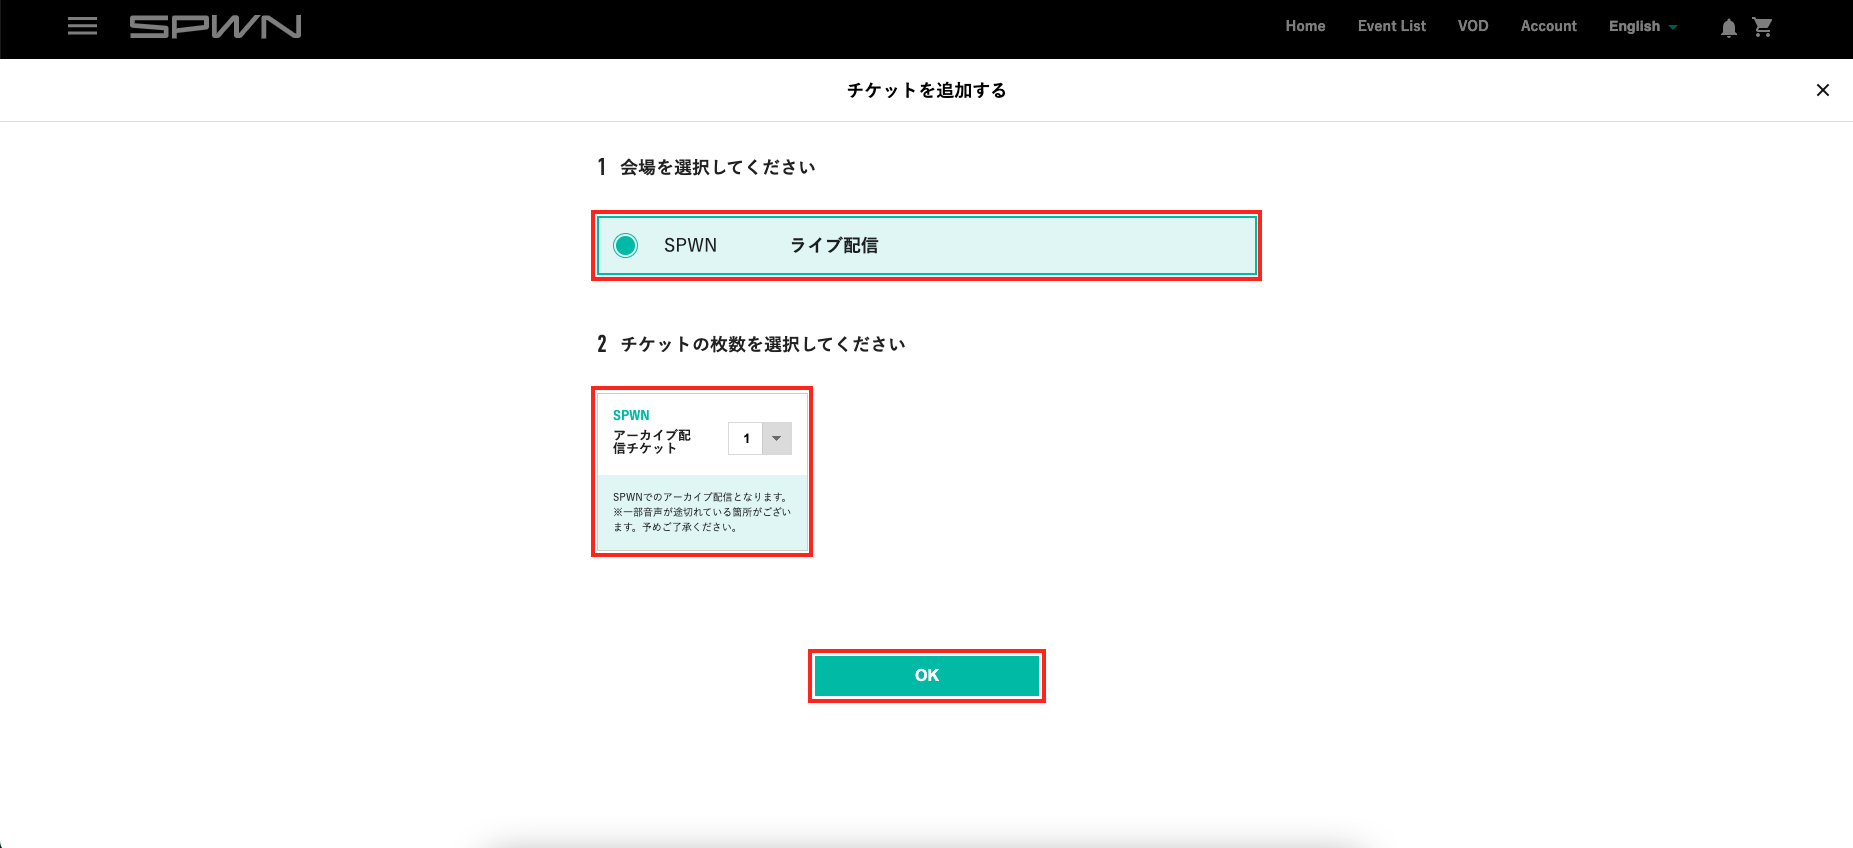Click the OK button

(927, 675)
